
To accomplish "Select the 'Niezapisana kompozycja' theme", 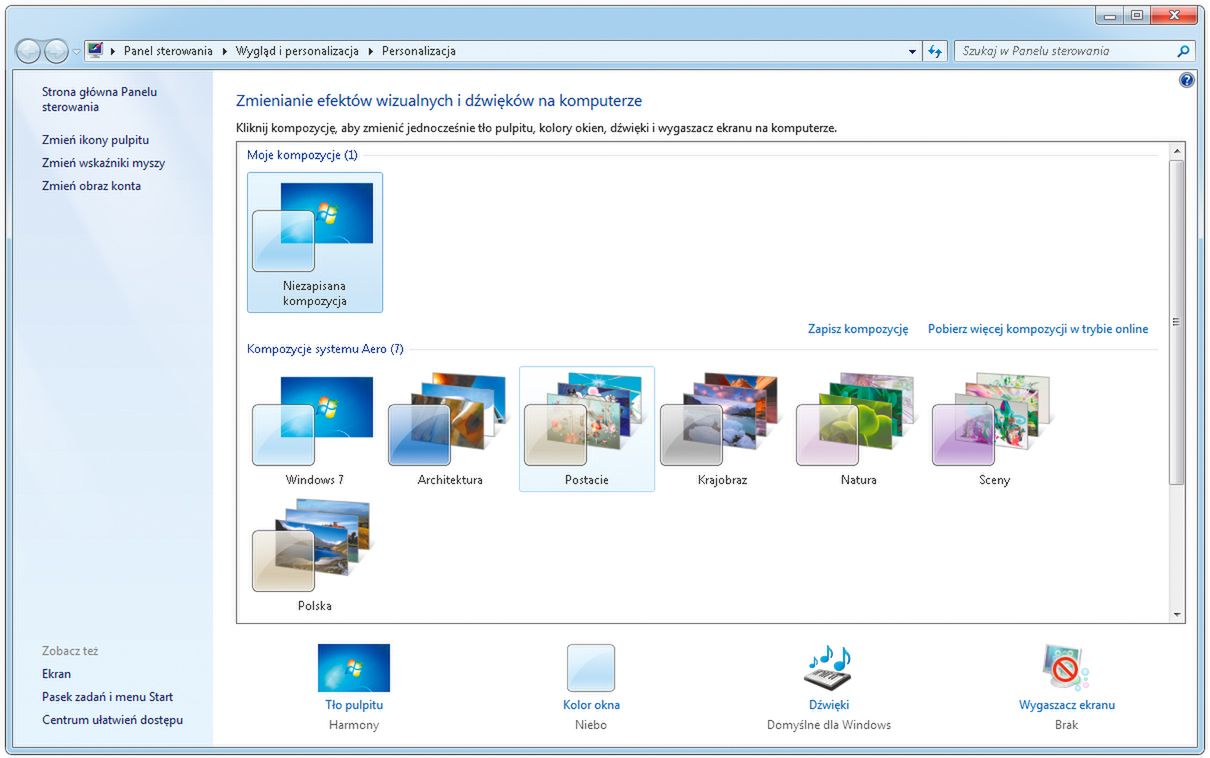I will click(x=314, y=242).
